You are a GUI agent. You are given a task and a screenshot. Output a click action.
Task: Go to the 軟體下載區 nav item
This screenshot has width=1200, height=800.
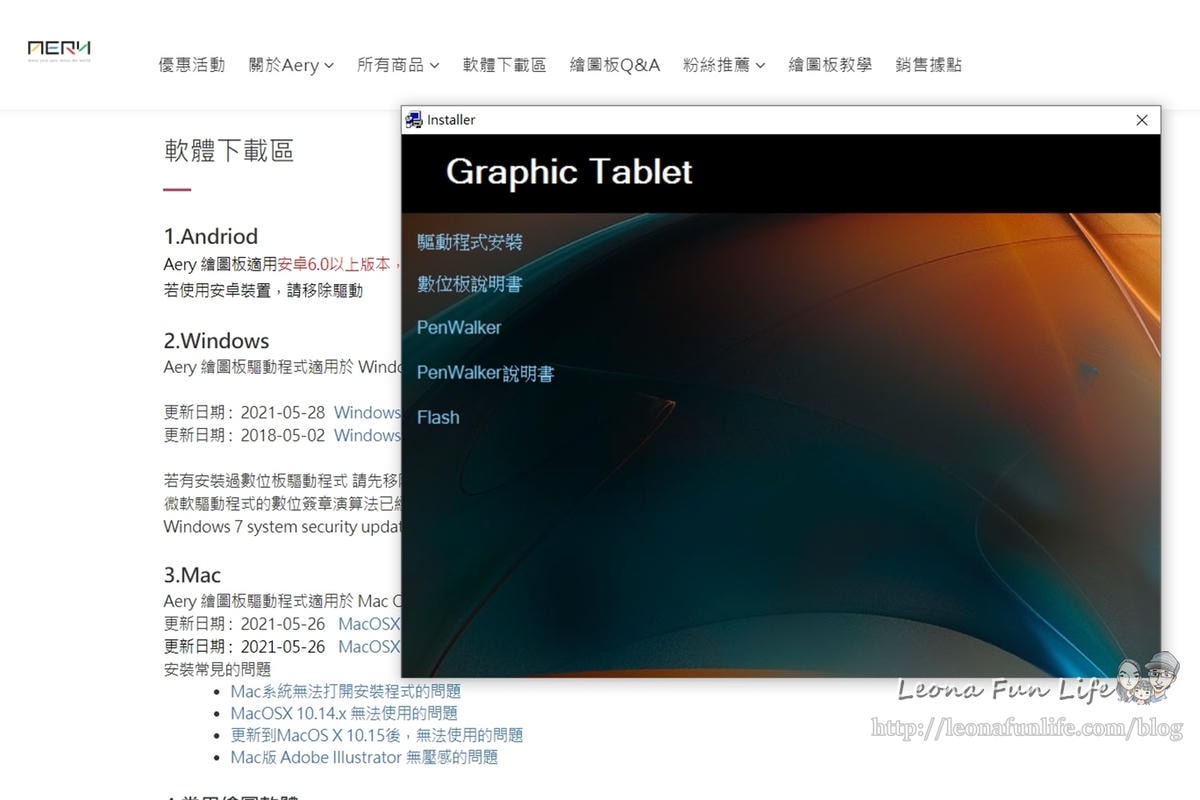[x=504, y=65]
